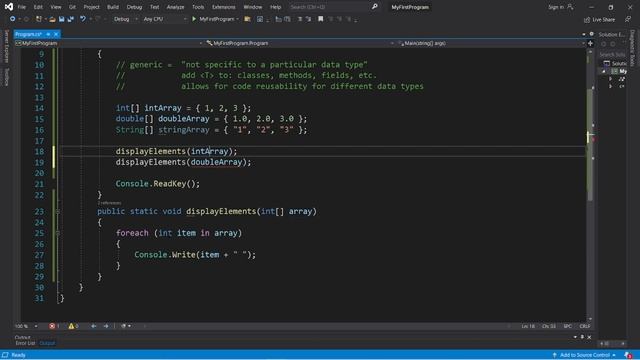Open the Project menu
Viewport: 640px width, 360px height.
(x=91, y=7)
